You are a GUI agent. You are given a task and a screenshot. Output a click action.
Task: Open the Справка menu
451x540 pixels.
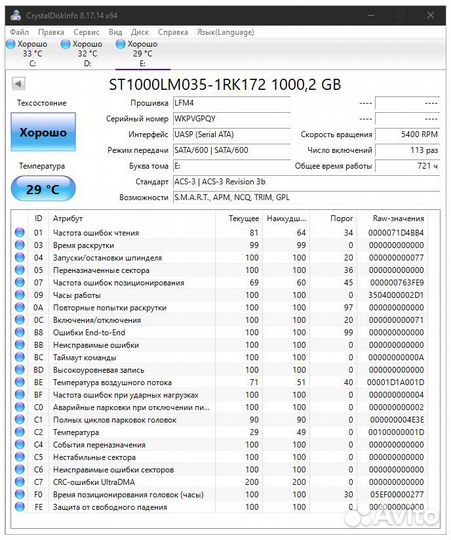(x=173, y=32)
